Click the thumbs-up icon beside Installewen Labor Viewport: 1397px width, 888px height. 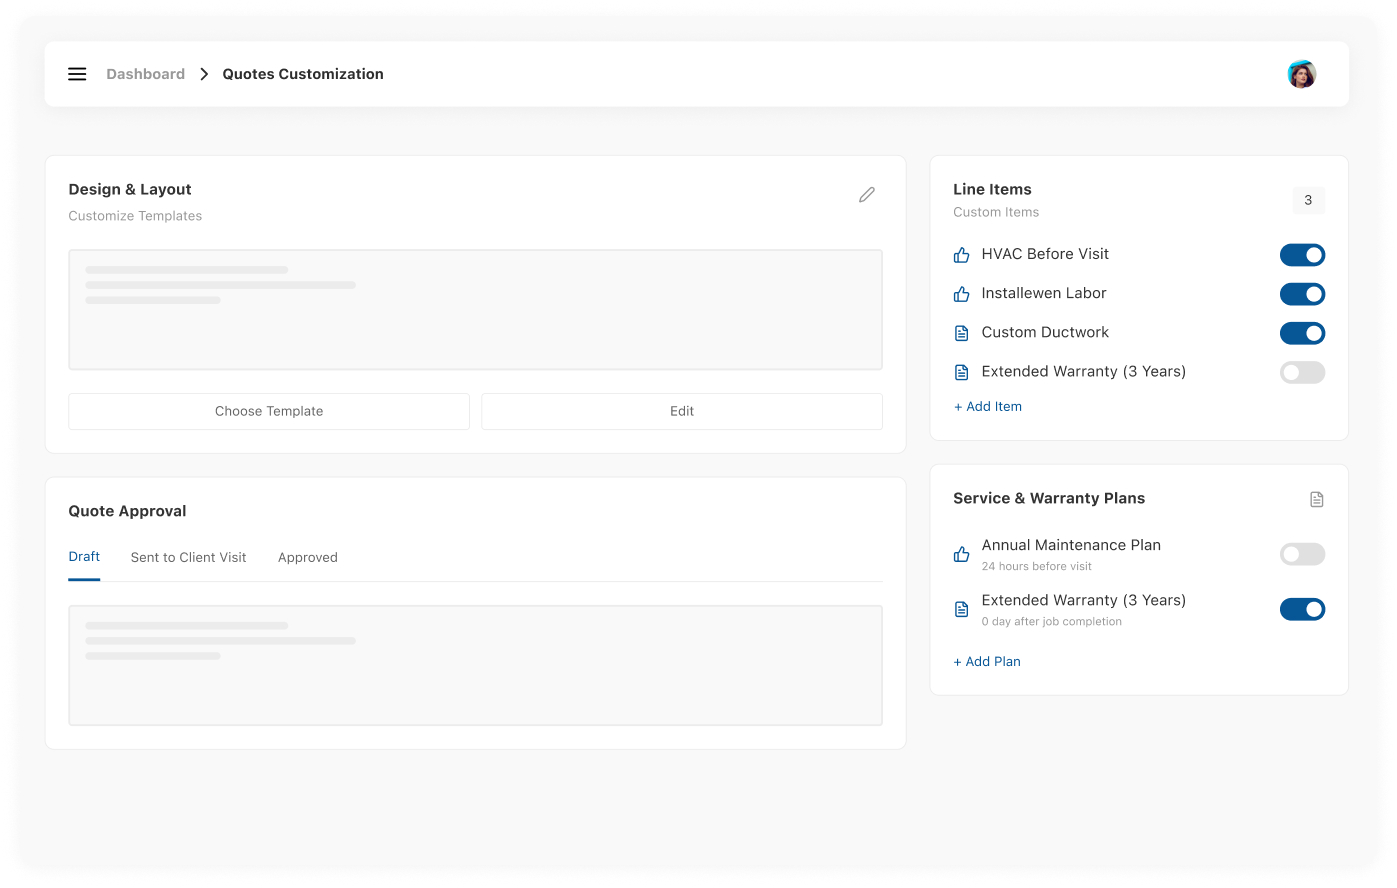click(961, 294)
